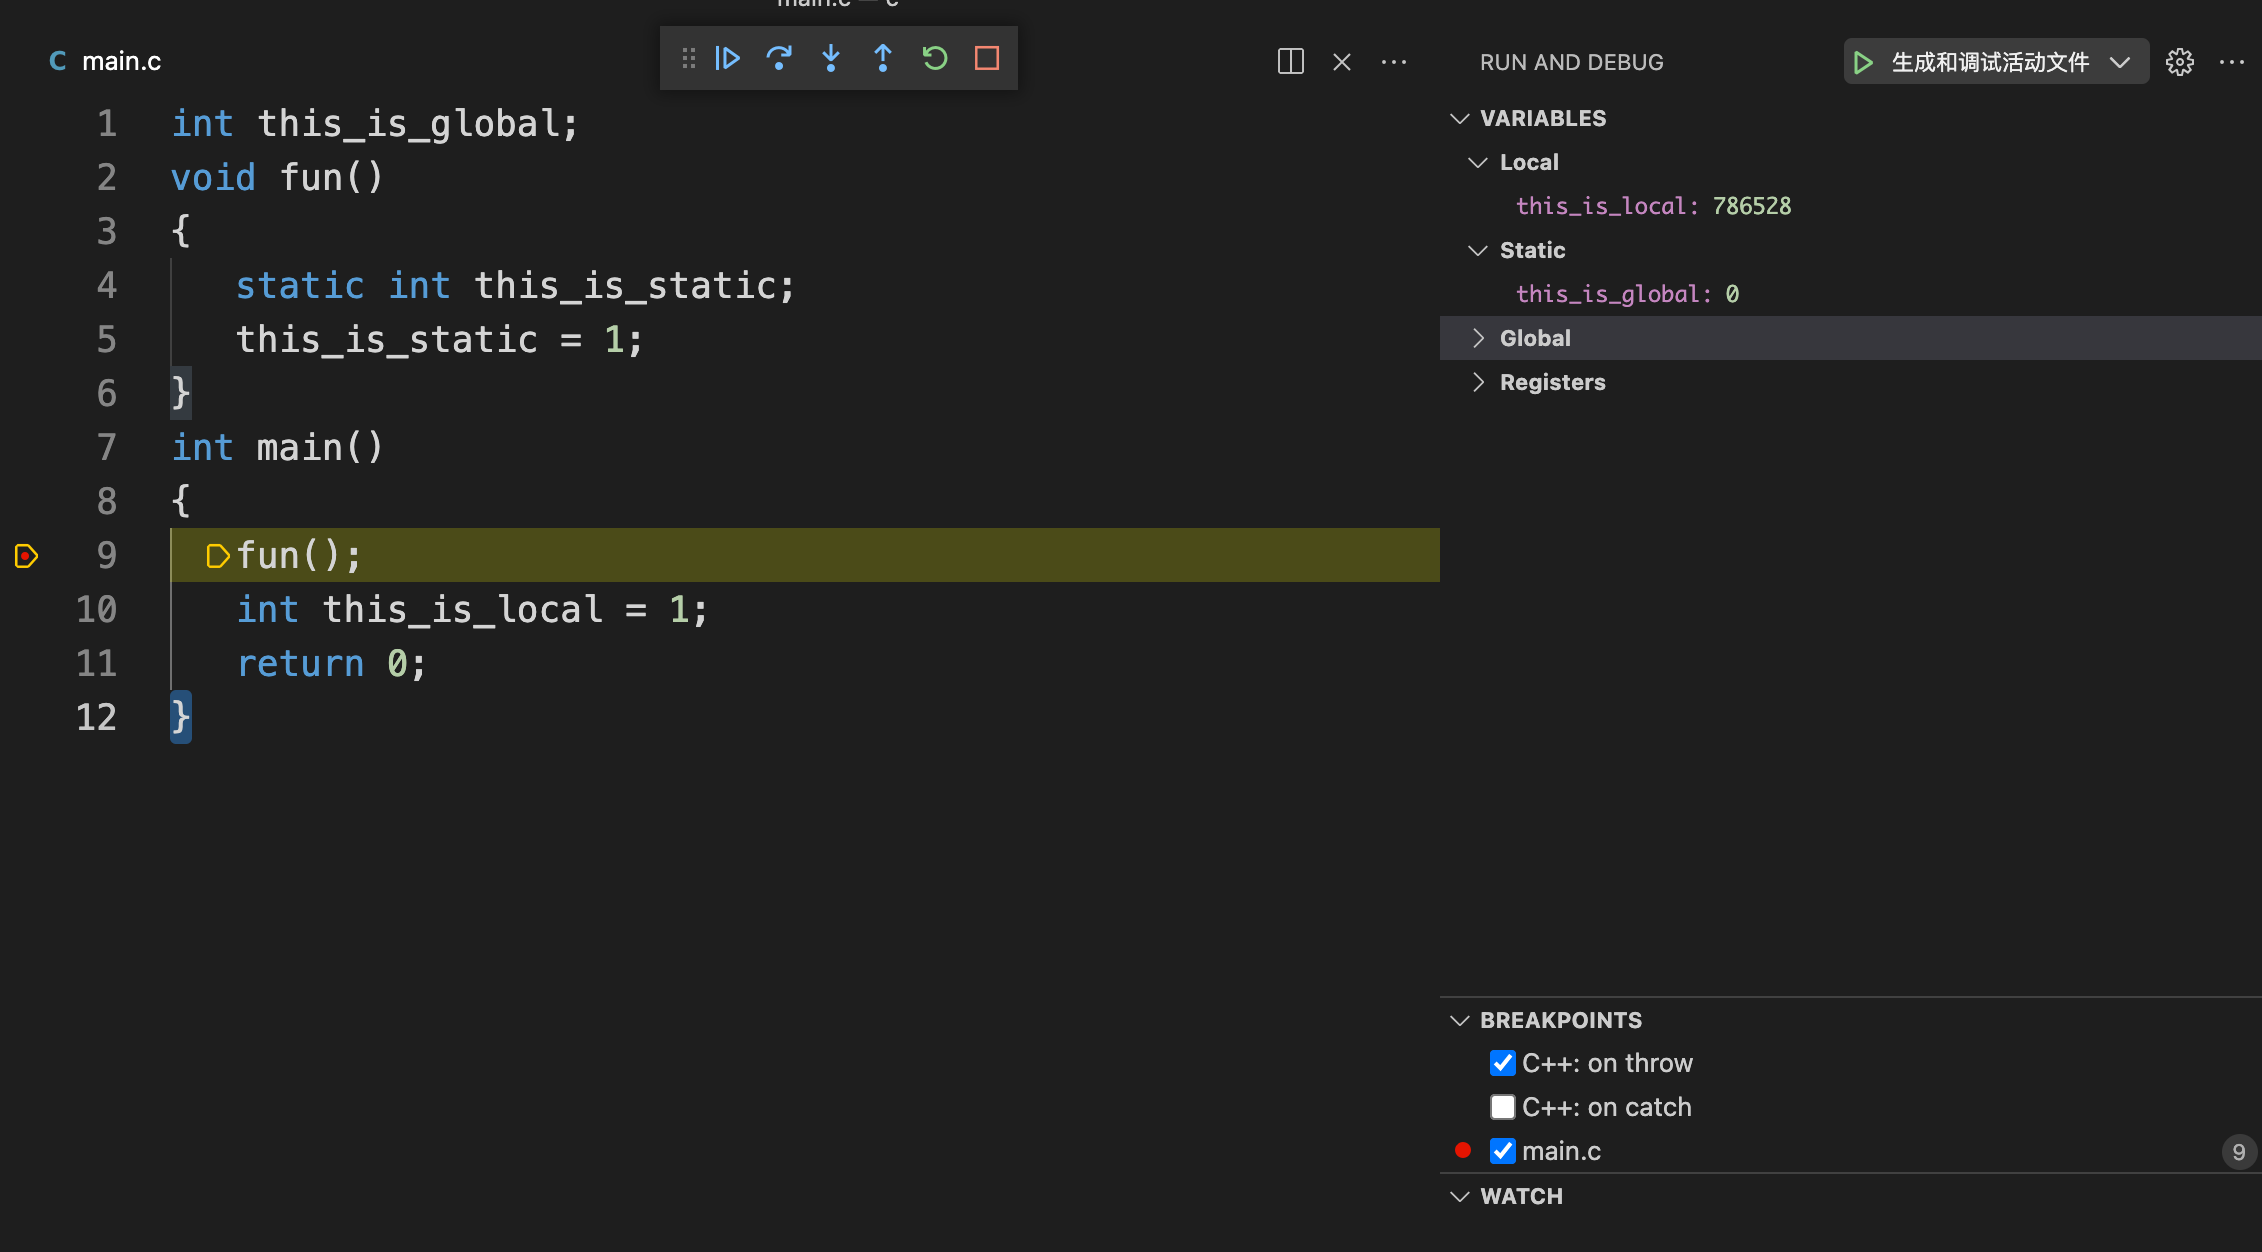This screenshot has width=2262, height=1252.
Task: Uncheck the C++: on throw breakpoint
Action: tap(1503, 1062)
